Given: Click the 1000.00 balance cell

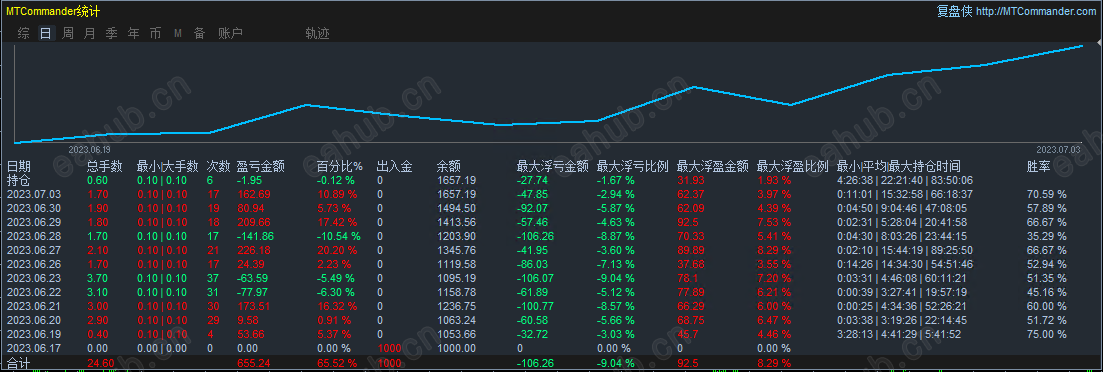Looking at the screenshot, I should 456,349.
